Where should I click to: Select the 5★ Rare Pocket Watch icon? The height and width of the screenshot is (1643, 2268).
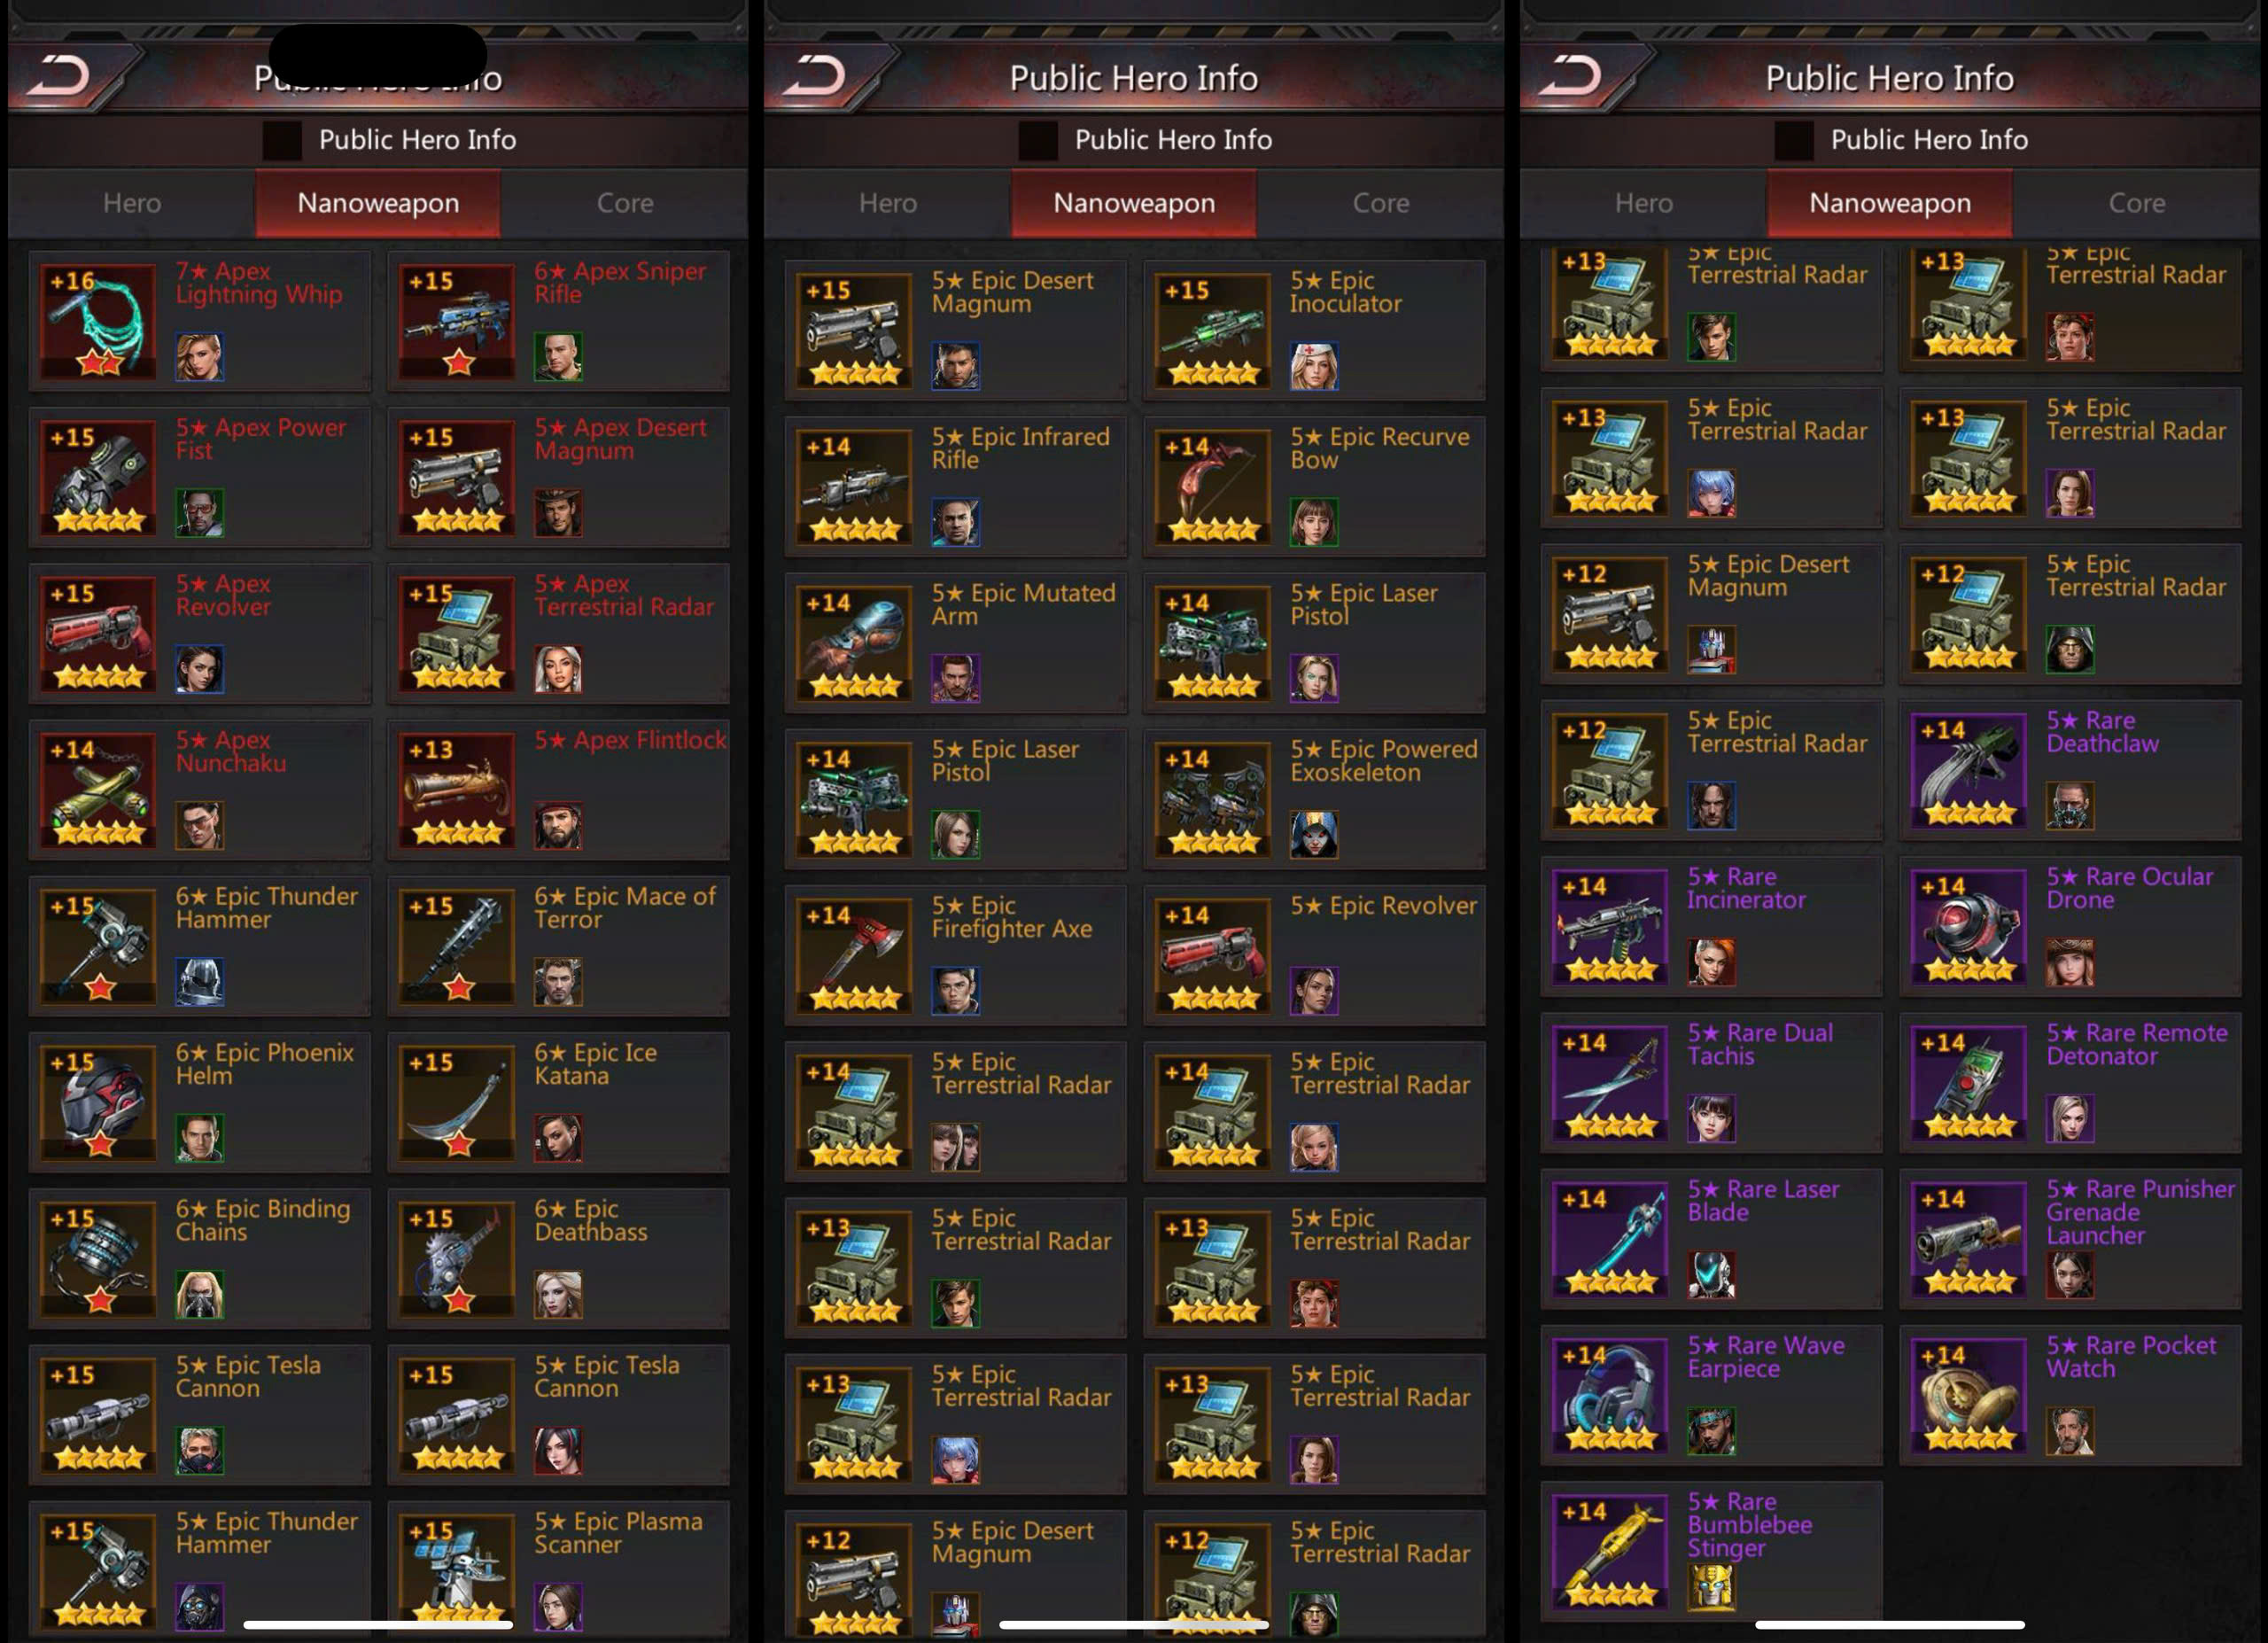[x=1969, y=1395]
